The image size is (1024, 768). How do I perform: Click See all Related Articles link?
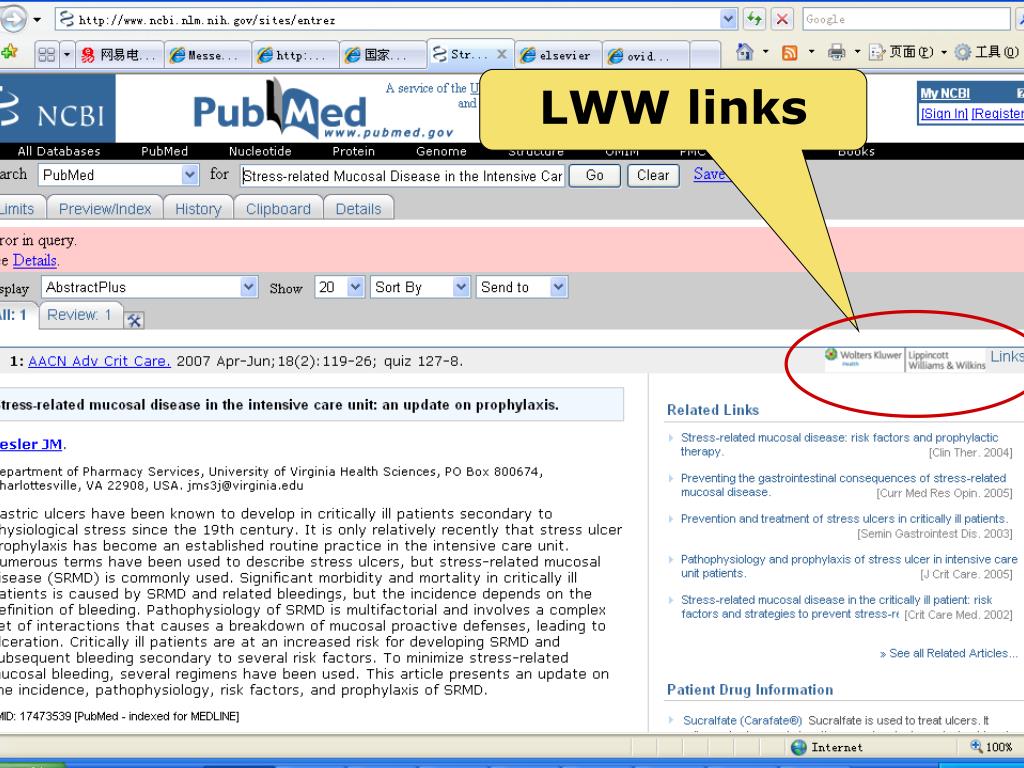pos(948,653)
